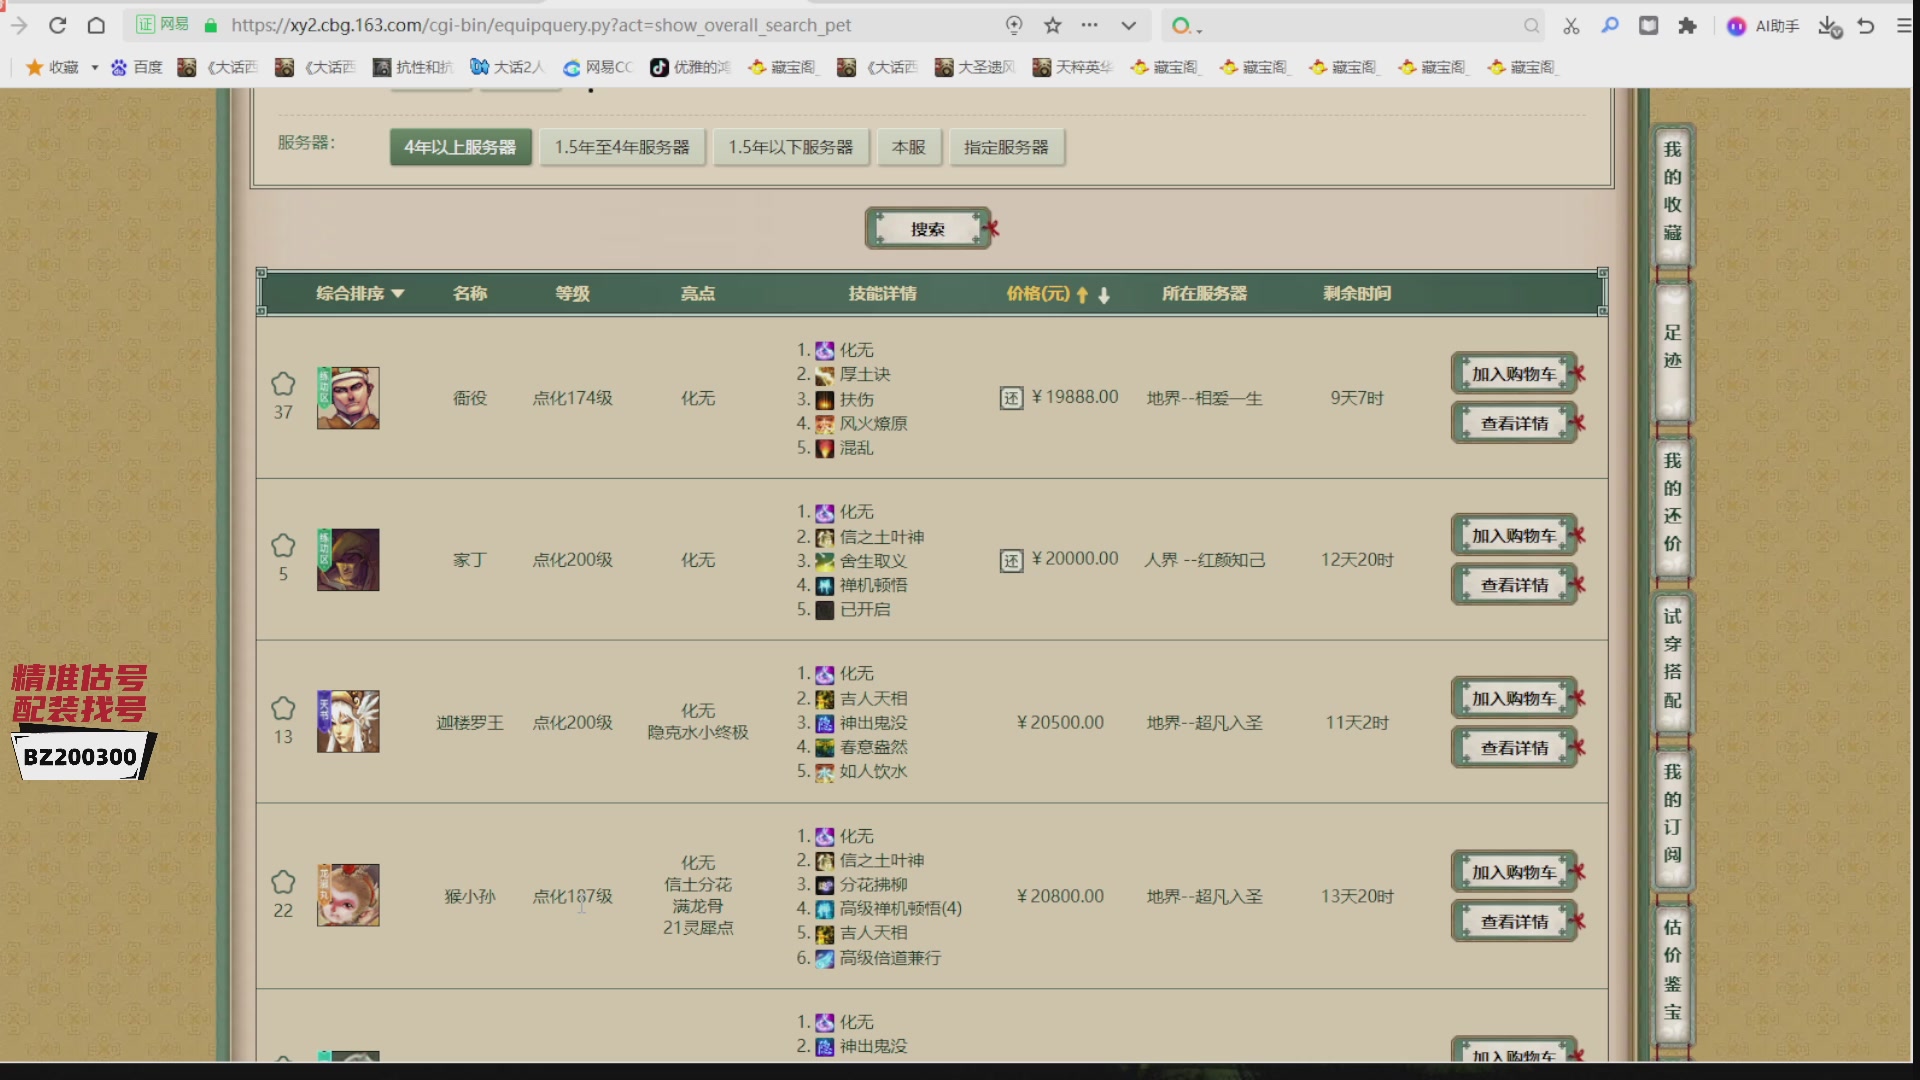The height and width of the screenshot is (1080, 1920).
Task: Open browser home page icon
Action: [96, 26]
